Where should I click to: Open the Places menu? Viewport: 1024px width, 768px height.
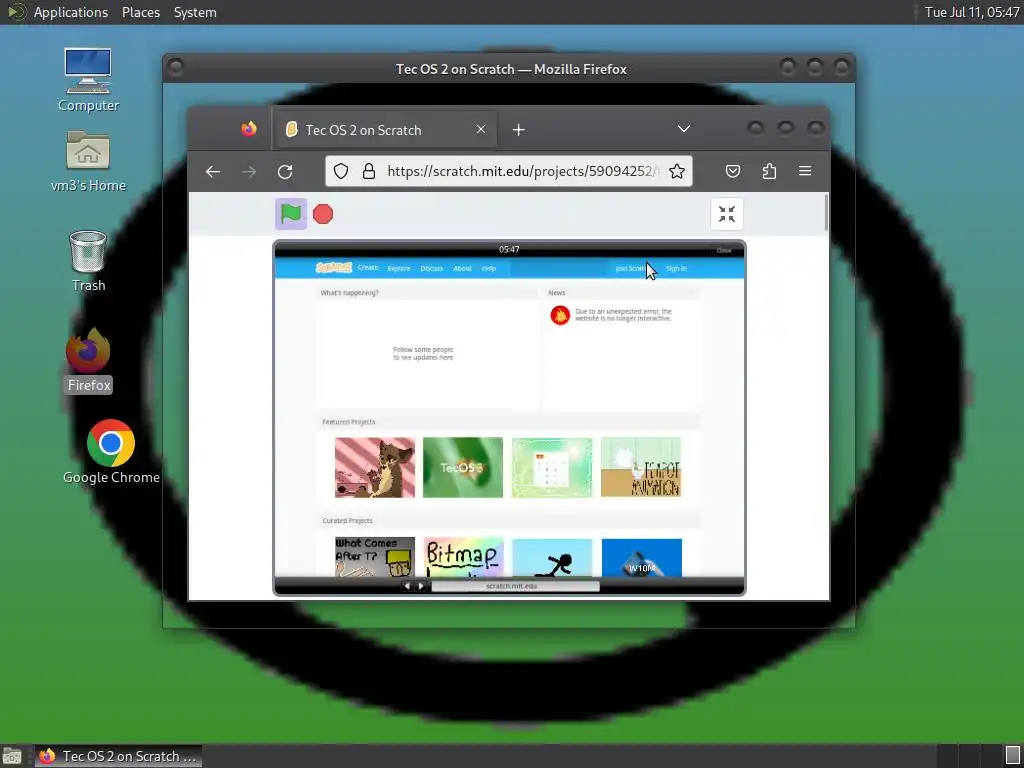(141, 12)
